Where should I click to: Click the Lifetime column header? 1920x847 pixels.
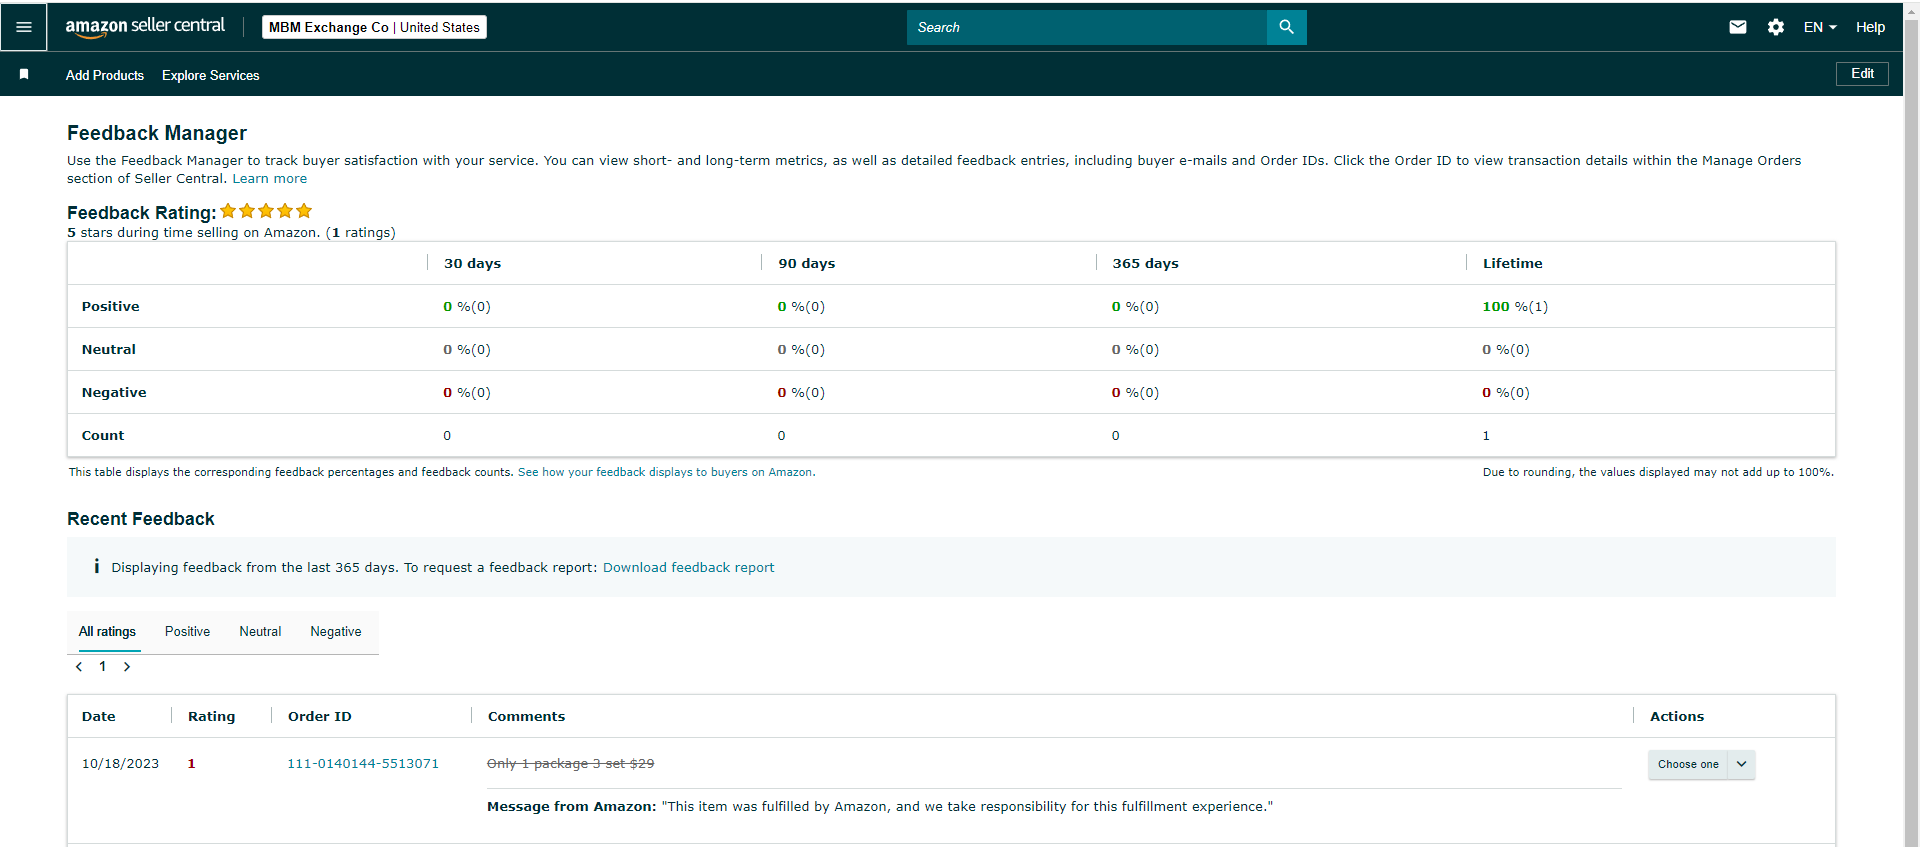point(1512,263)
